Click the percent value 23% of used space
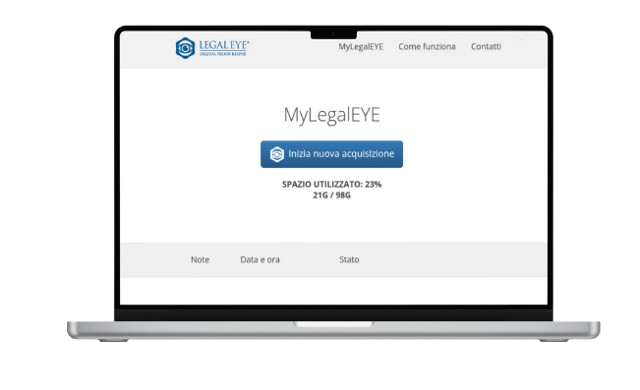 click(373, 184)
